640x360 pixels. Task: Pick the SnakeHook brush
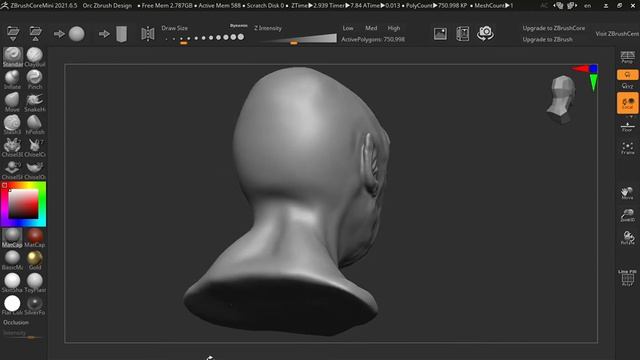click(35, 102)
